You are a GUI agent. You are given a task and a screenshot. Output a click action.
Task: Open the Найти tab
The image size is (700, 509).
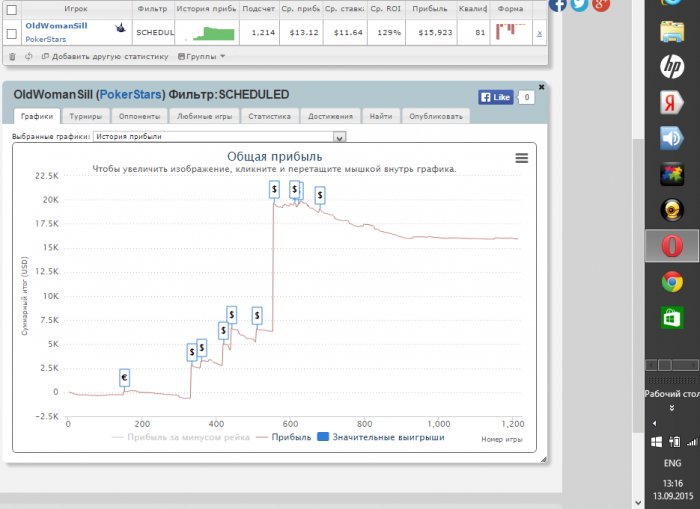[380, 116]
